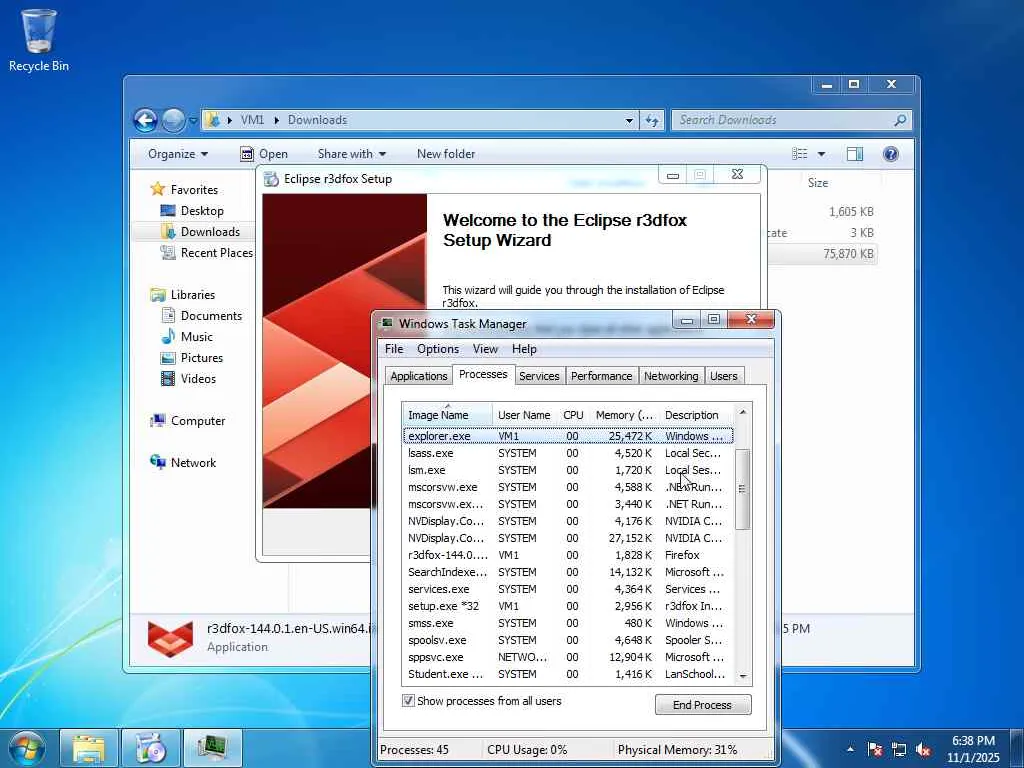The width and height of the screenshot is (1024, 768).
Task: Sort processes by Image Name column
Action: [447, 415]
